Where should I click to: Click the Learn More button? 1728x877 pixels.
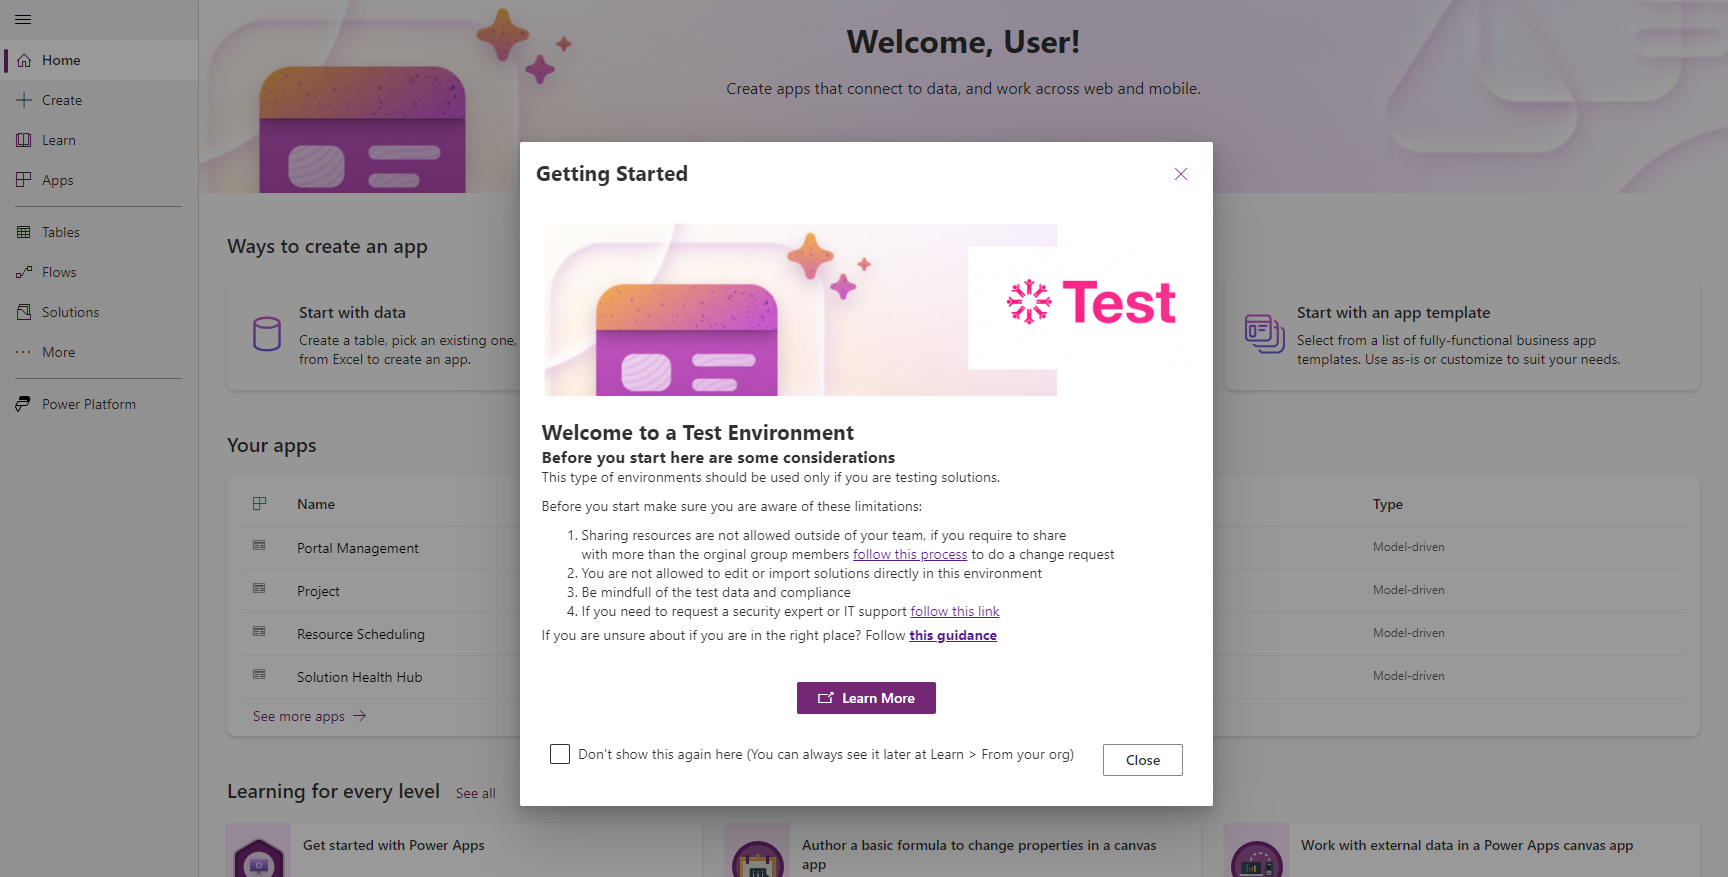coord(866,698)
